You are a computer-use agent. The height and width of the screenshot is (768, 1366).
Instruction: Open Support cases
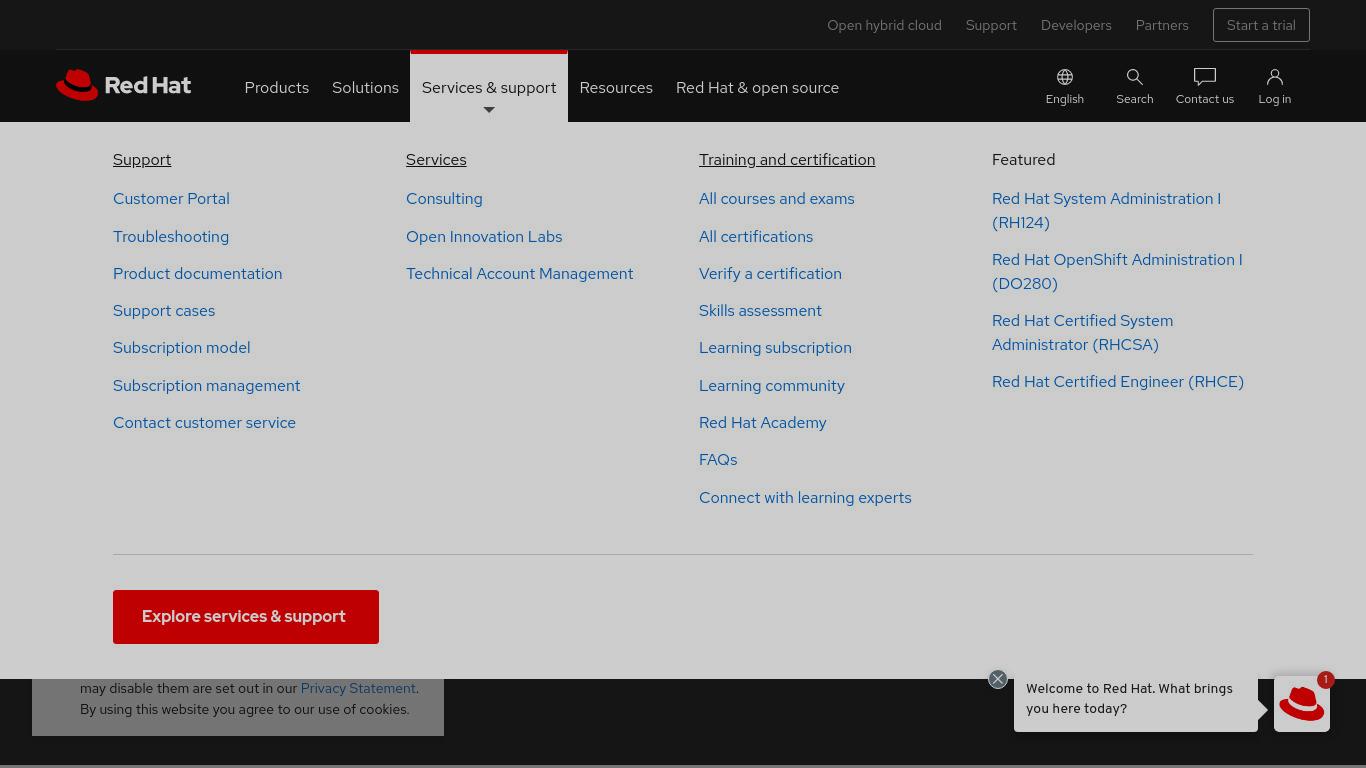(x=164, y=311)
